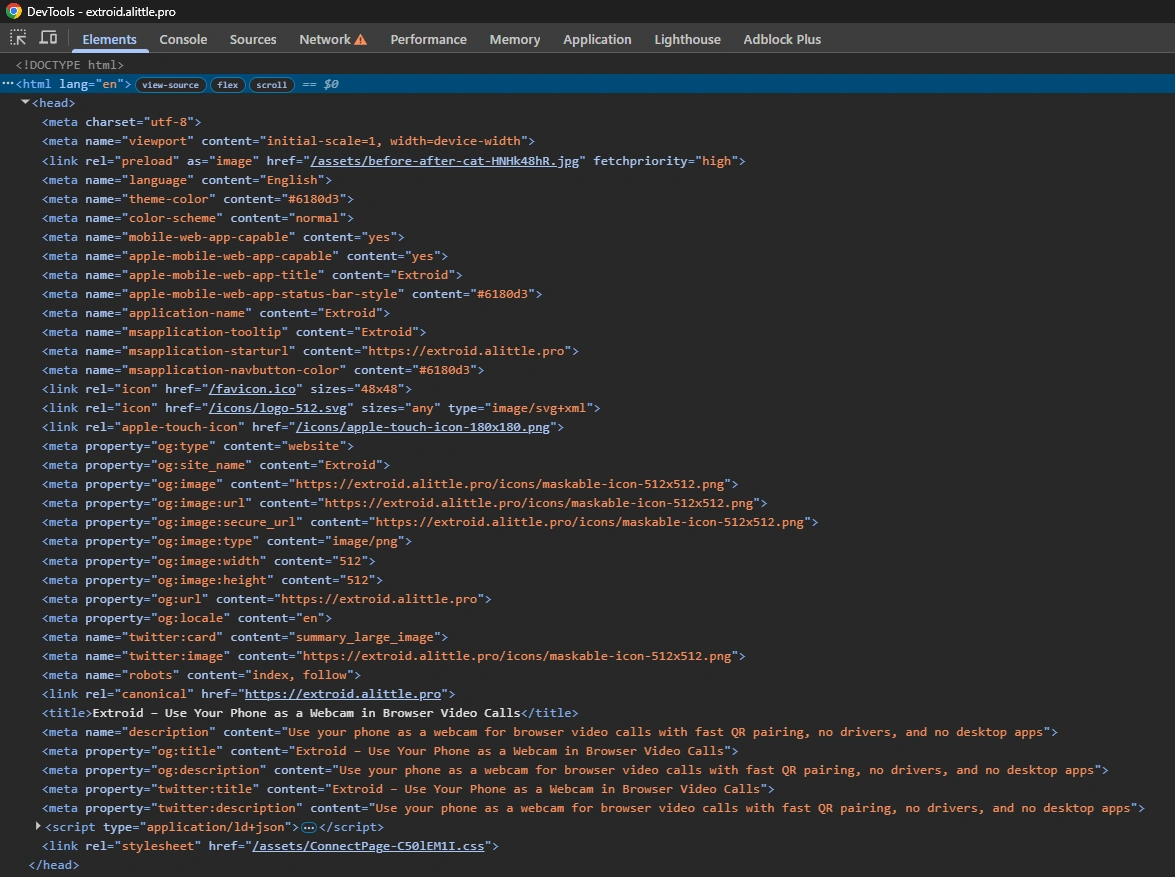Follow the canonical https://extroid.alittle.pro link
The image size is (1175, 877).
coord(342,693)
